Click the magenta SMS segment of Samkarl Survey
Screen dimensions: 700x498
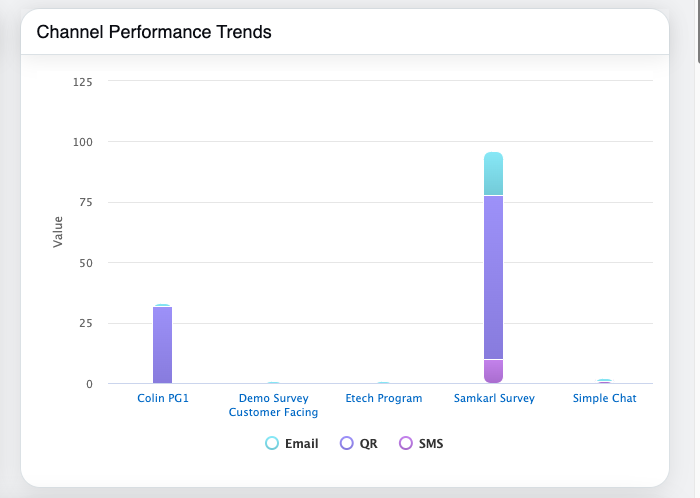pos(493,371)
